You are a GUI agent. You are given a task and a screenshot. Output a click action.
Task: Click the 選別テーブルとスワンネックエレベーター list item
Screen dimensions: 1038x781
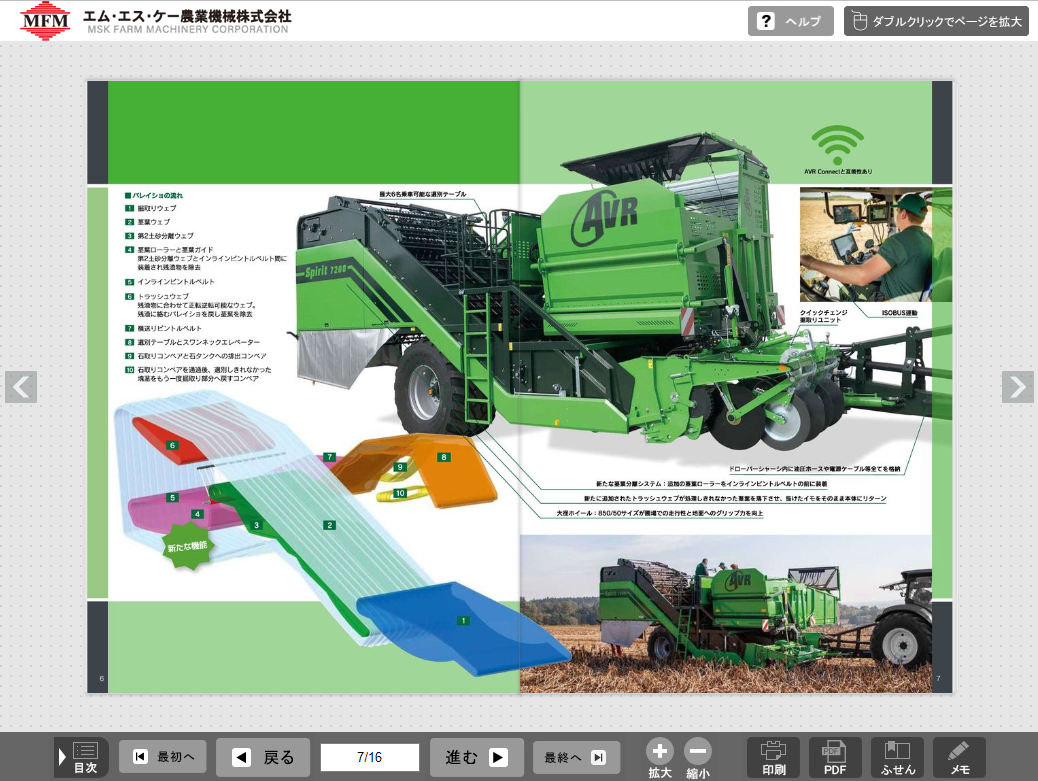click(x=199, y=342)
